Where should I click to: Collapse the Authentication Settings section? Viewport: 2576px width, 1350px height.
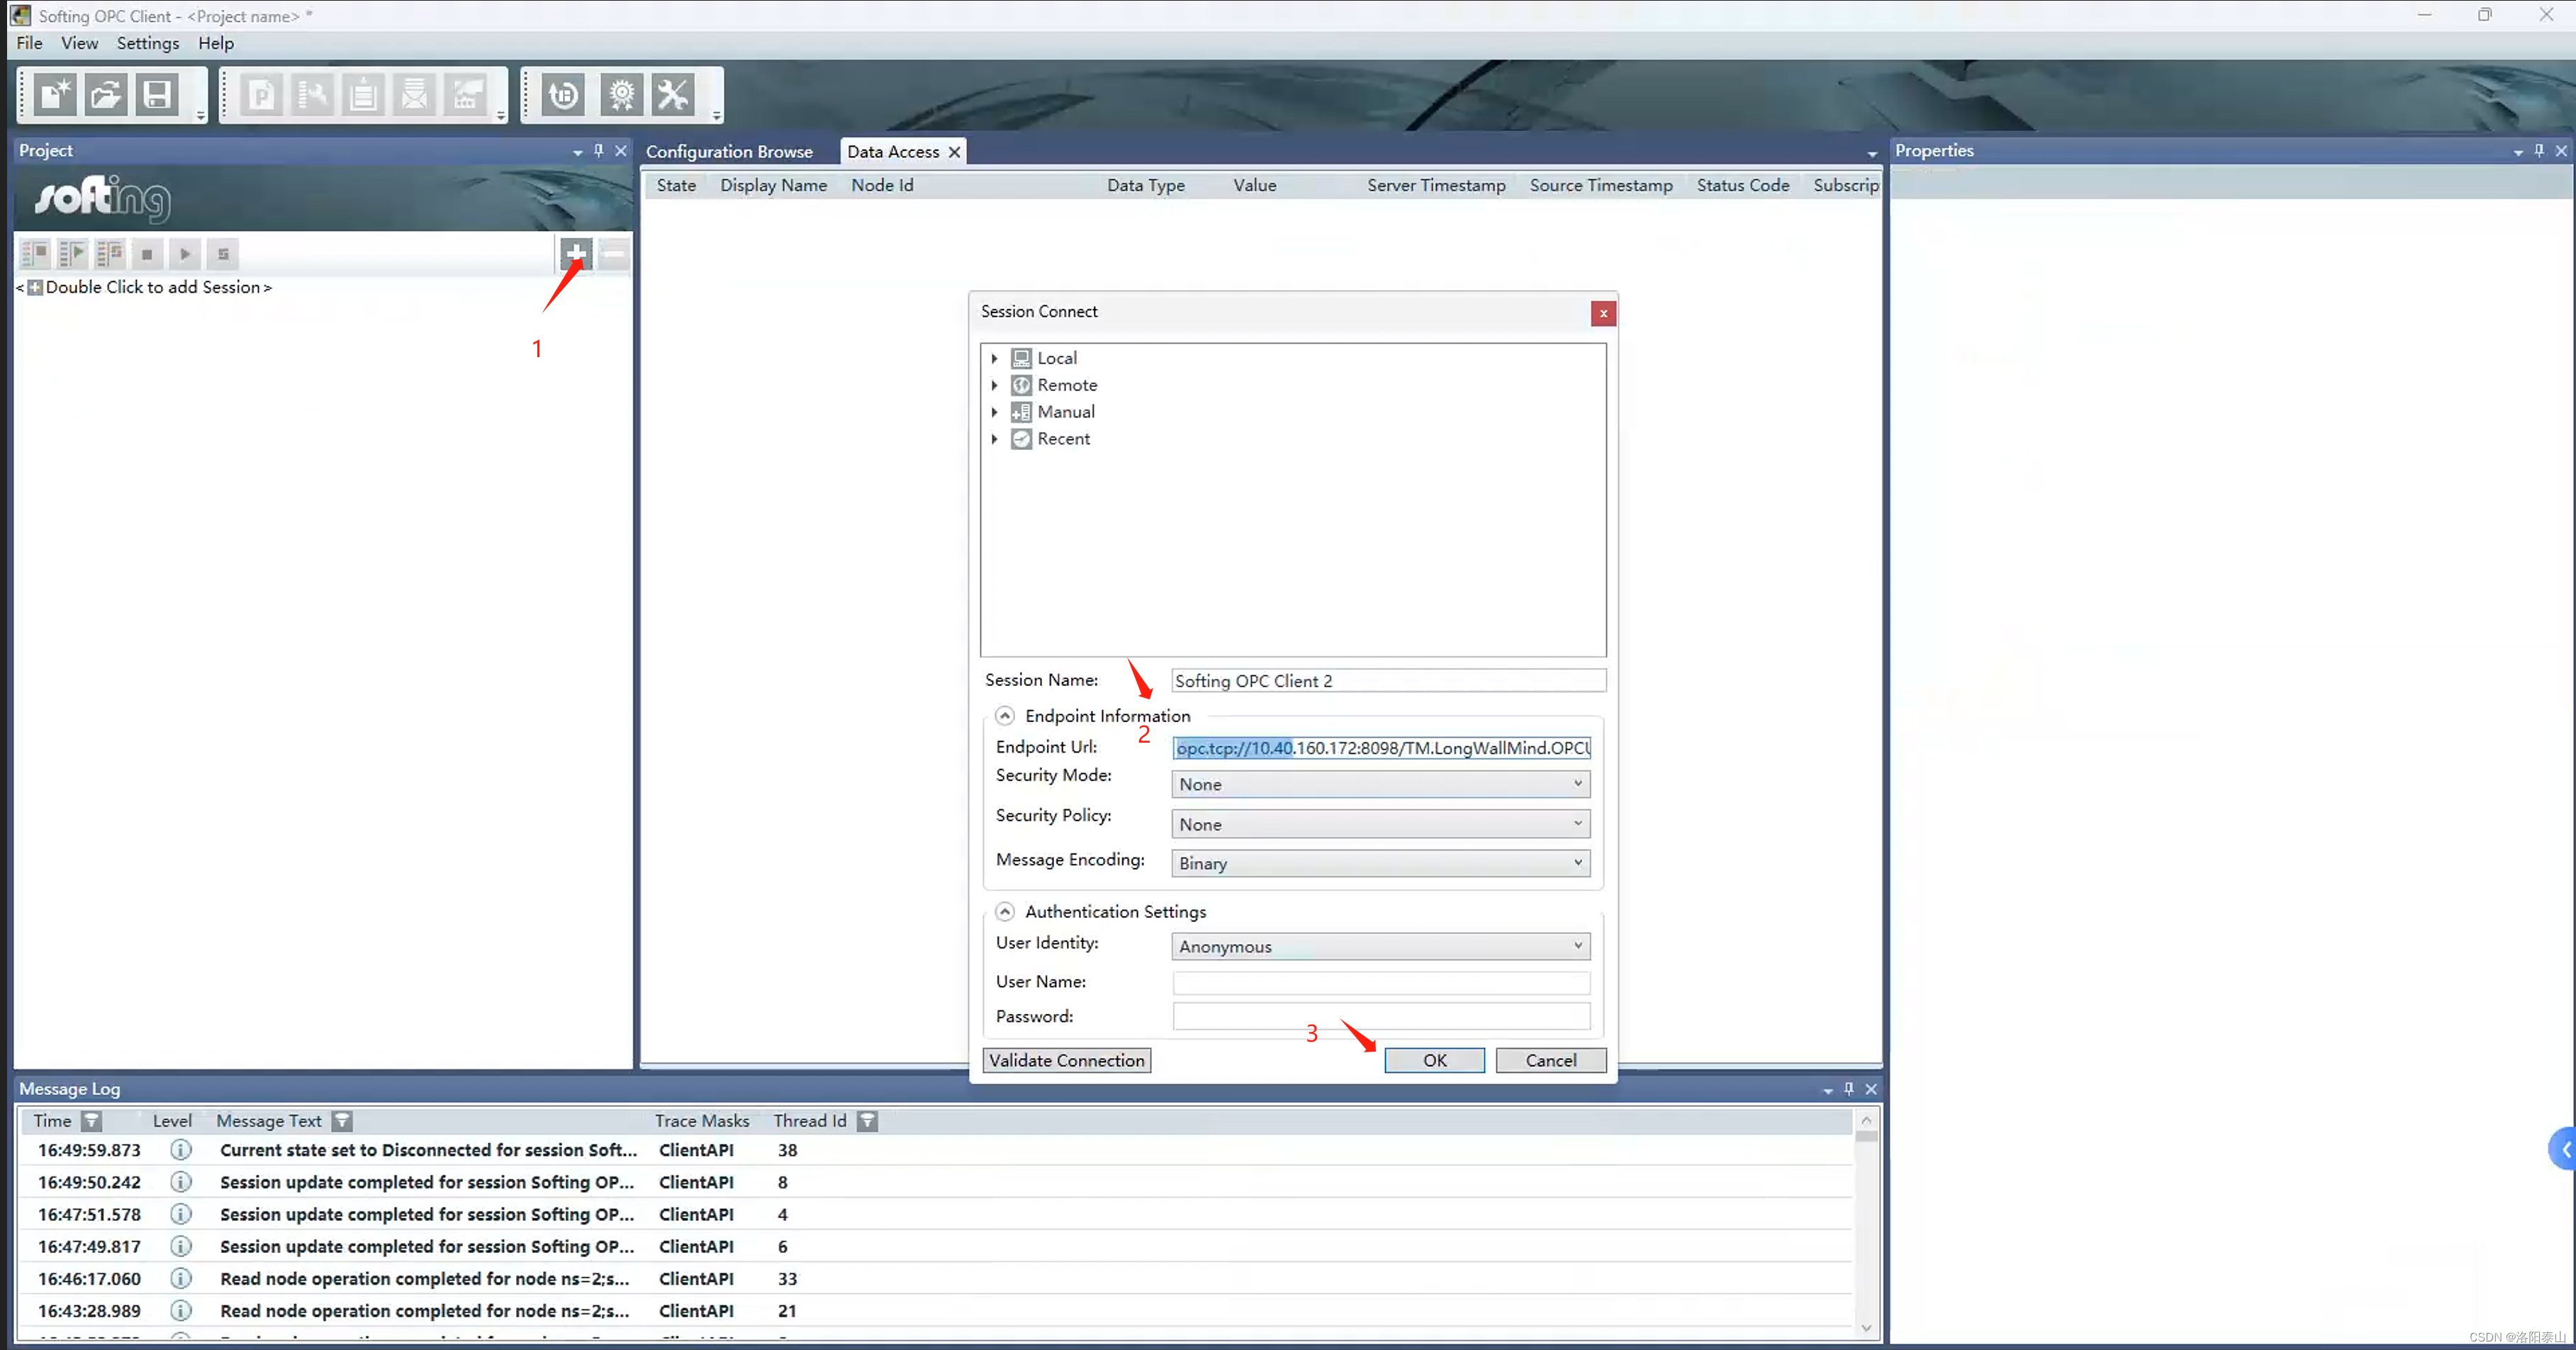[1004, 912]
